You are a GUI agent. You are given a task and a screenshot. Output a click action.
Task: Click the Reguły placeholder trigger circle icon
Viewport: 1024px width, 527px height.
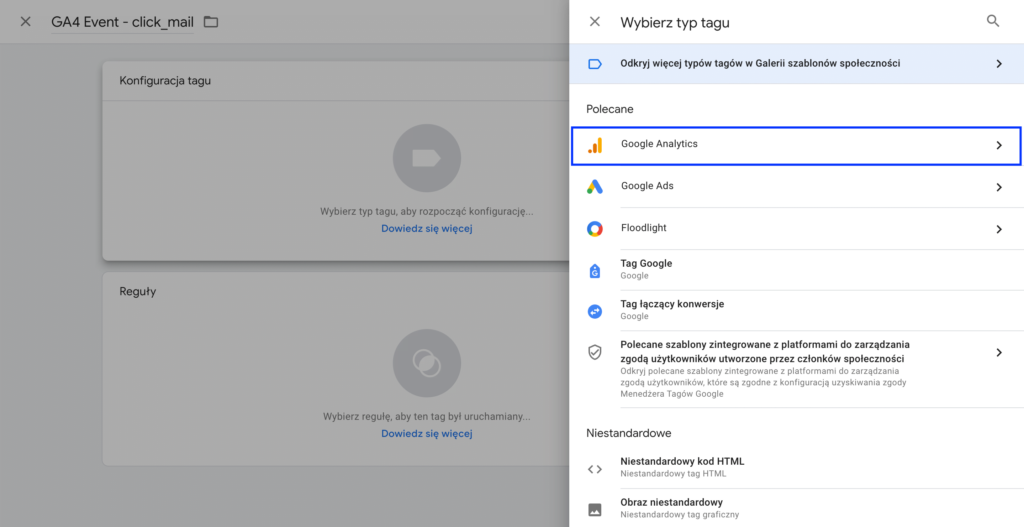click(x=426, y=363)
